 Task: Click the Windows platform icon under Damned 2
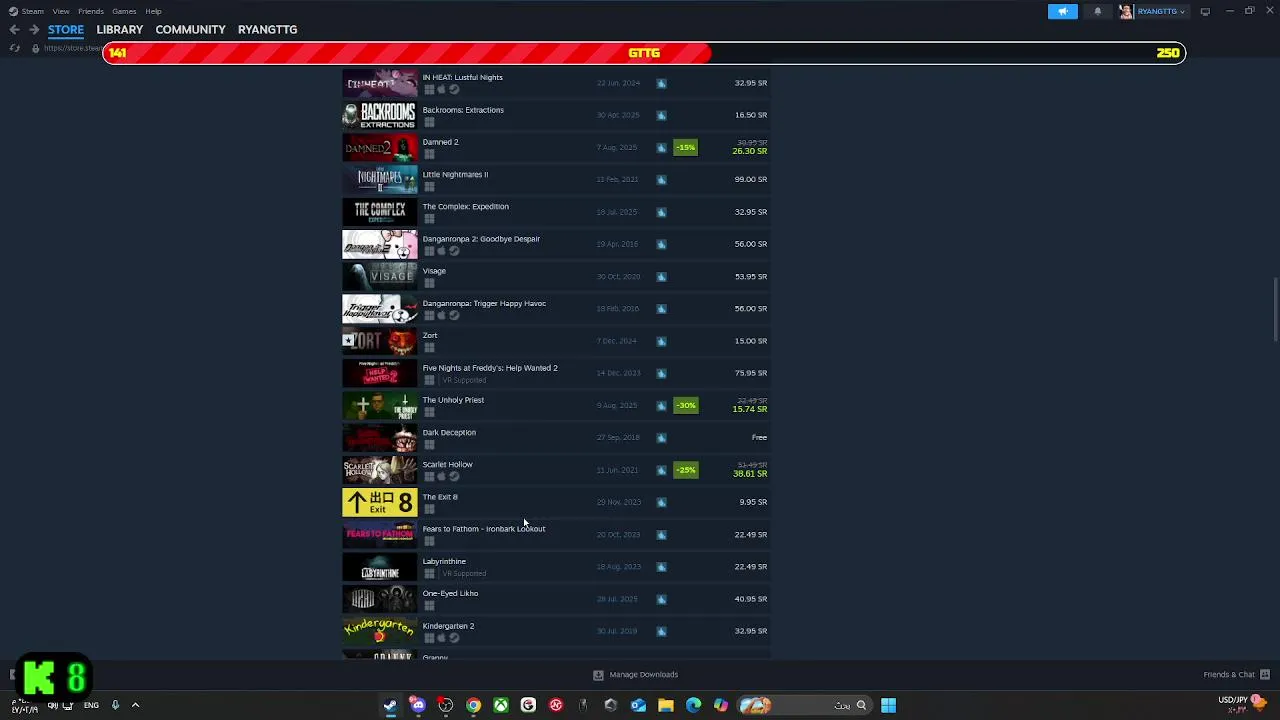429,154
